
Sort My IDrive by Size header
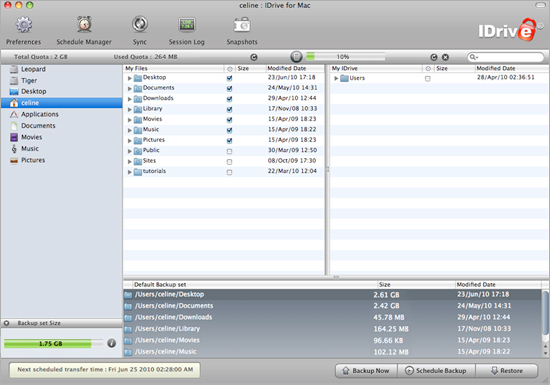(454, 68)
